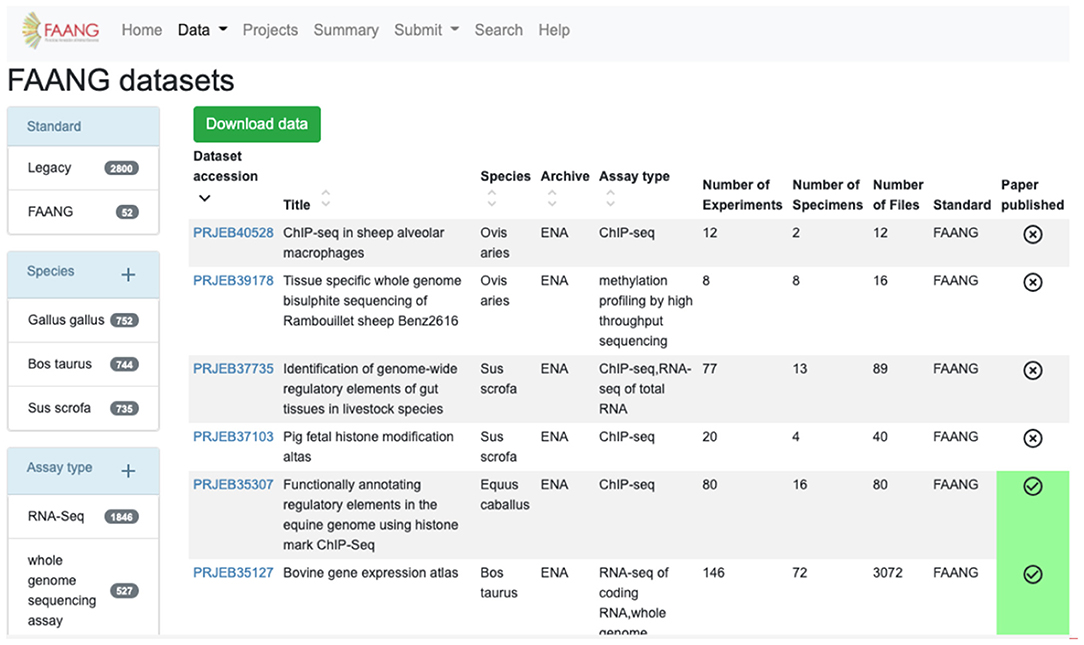Click the 3072 number of files cell
The width and height of the screenshot is (1084, 645).
tap(887, 573)
